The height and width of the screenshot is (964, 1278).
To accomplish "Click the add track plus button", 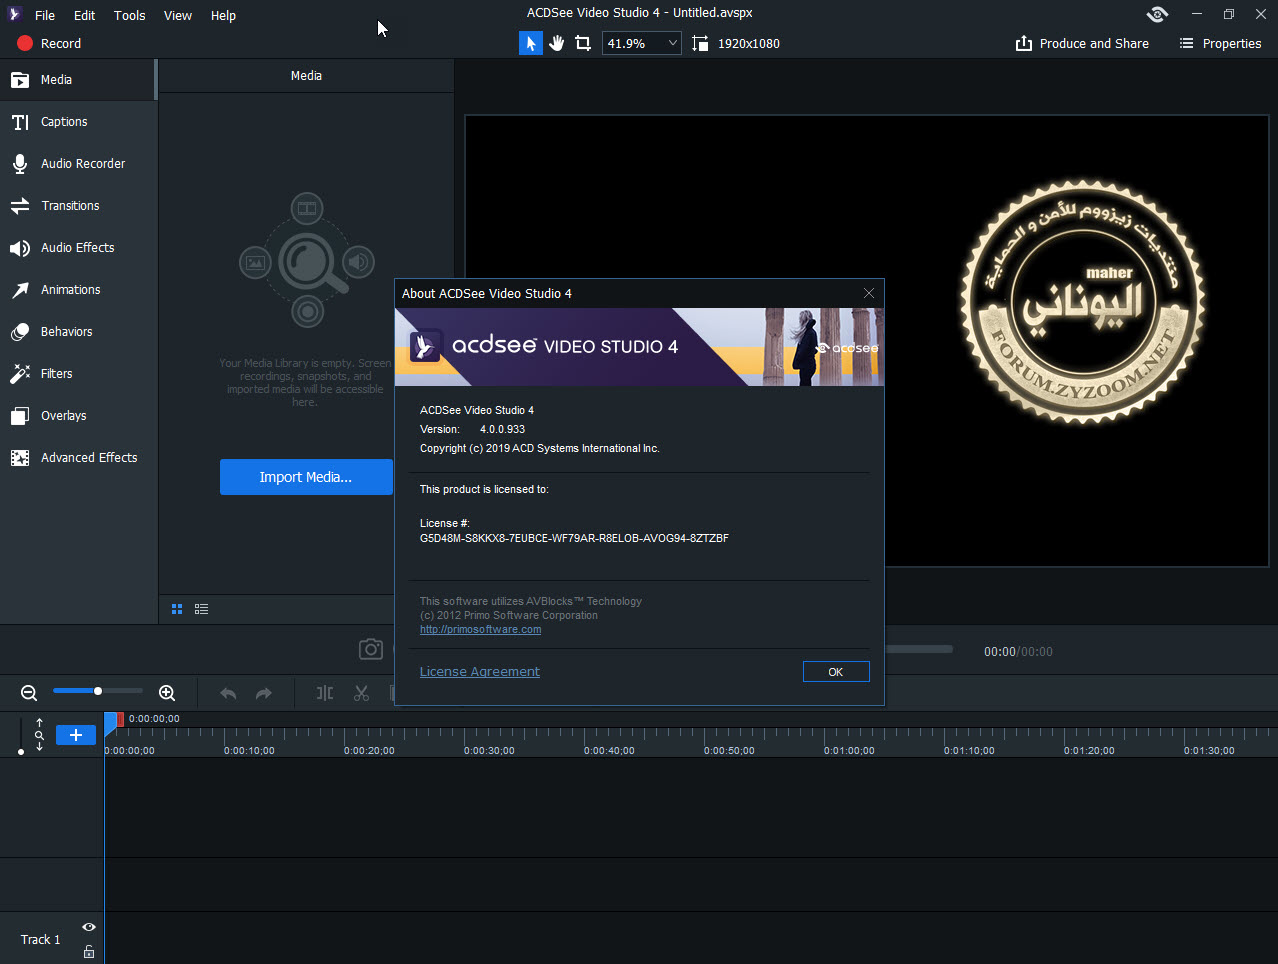I will tap(75, 735).
